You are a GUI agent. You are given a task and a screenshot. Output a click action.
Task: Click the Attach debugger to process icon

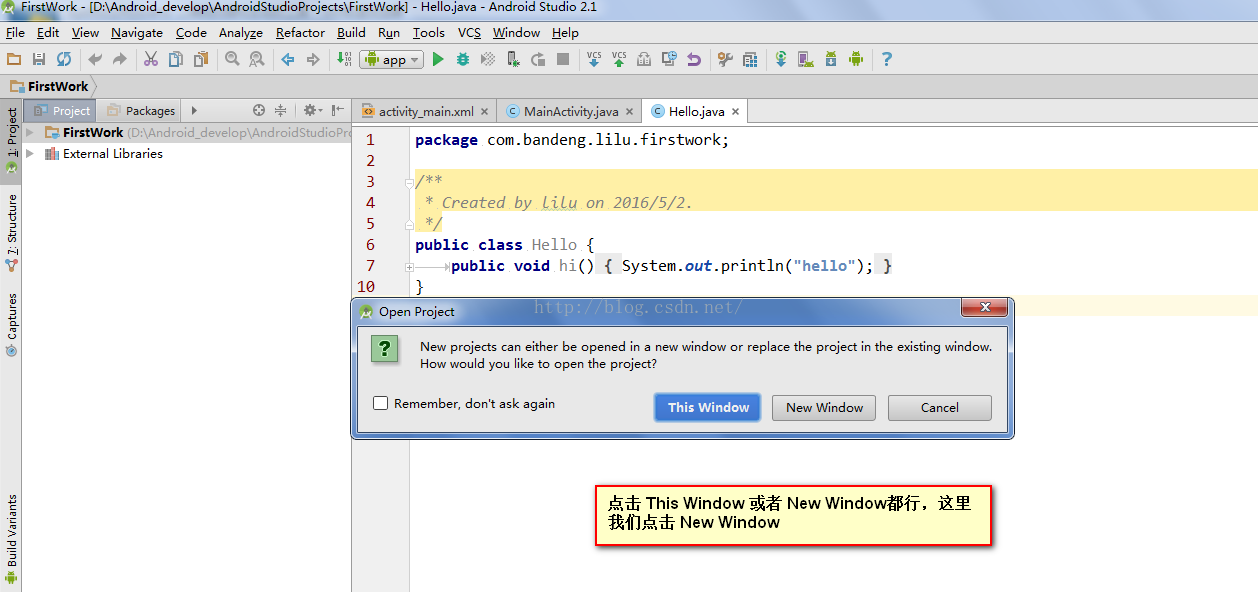pyautogui.click(x=513, y=60)
